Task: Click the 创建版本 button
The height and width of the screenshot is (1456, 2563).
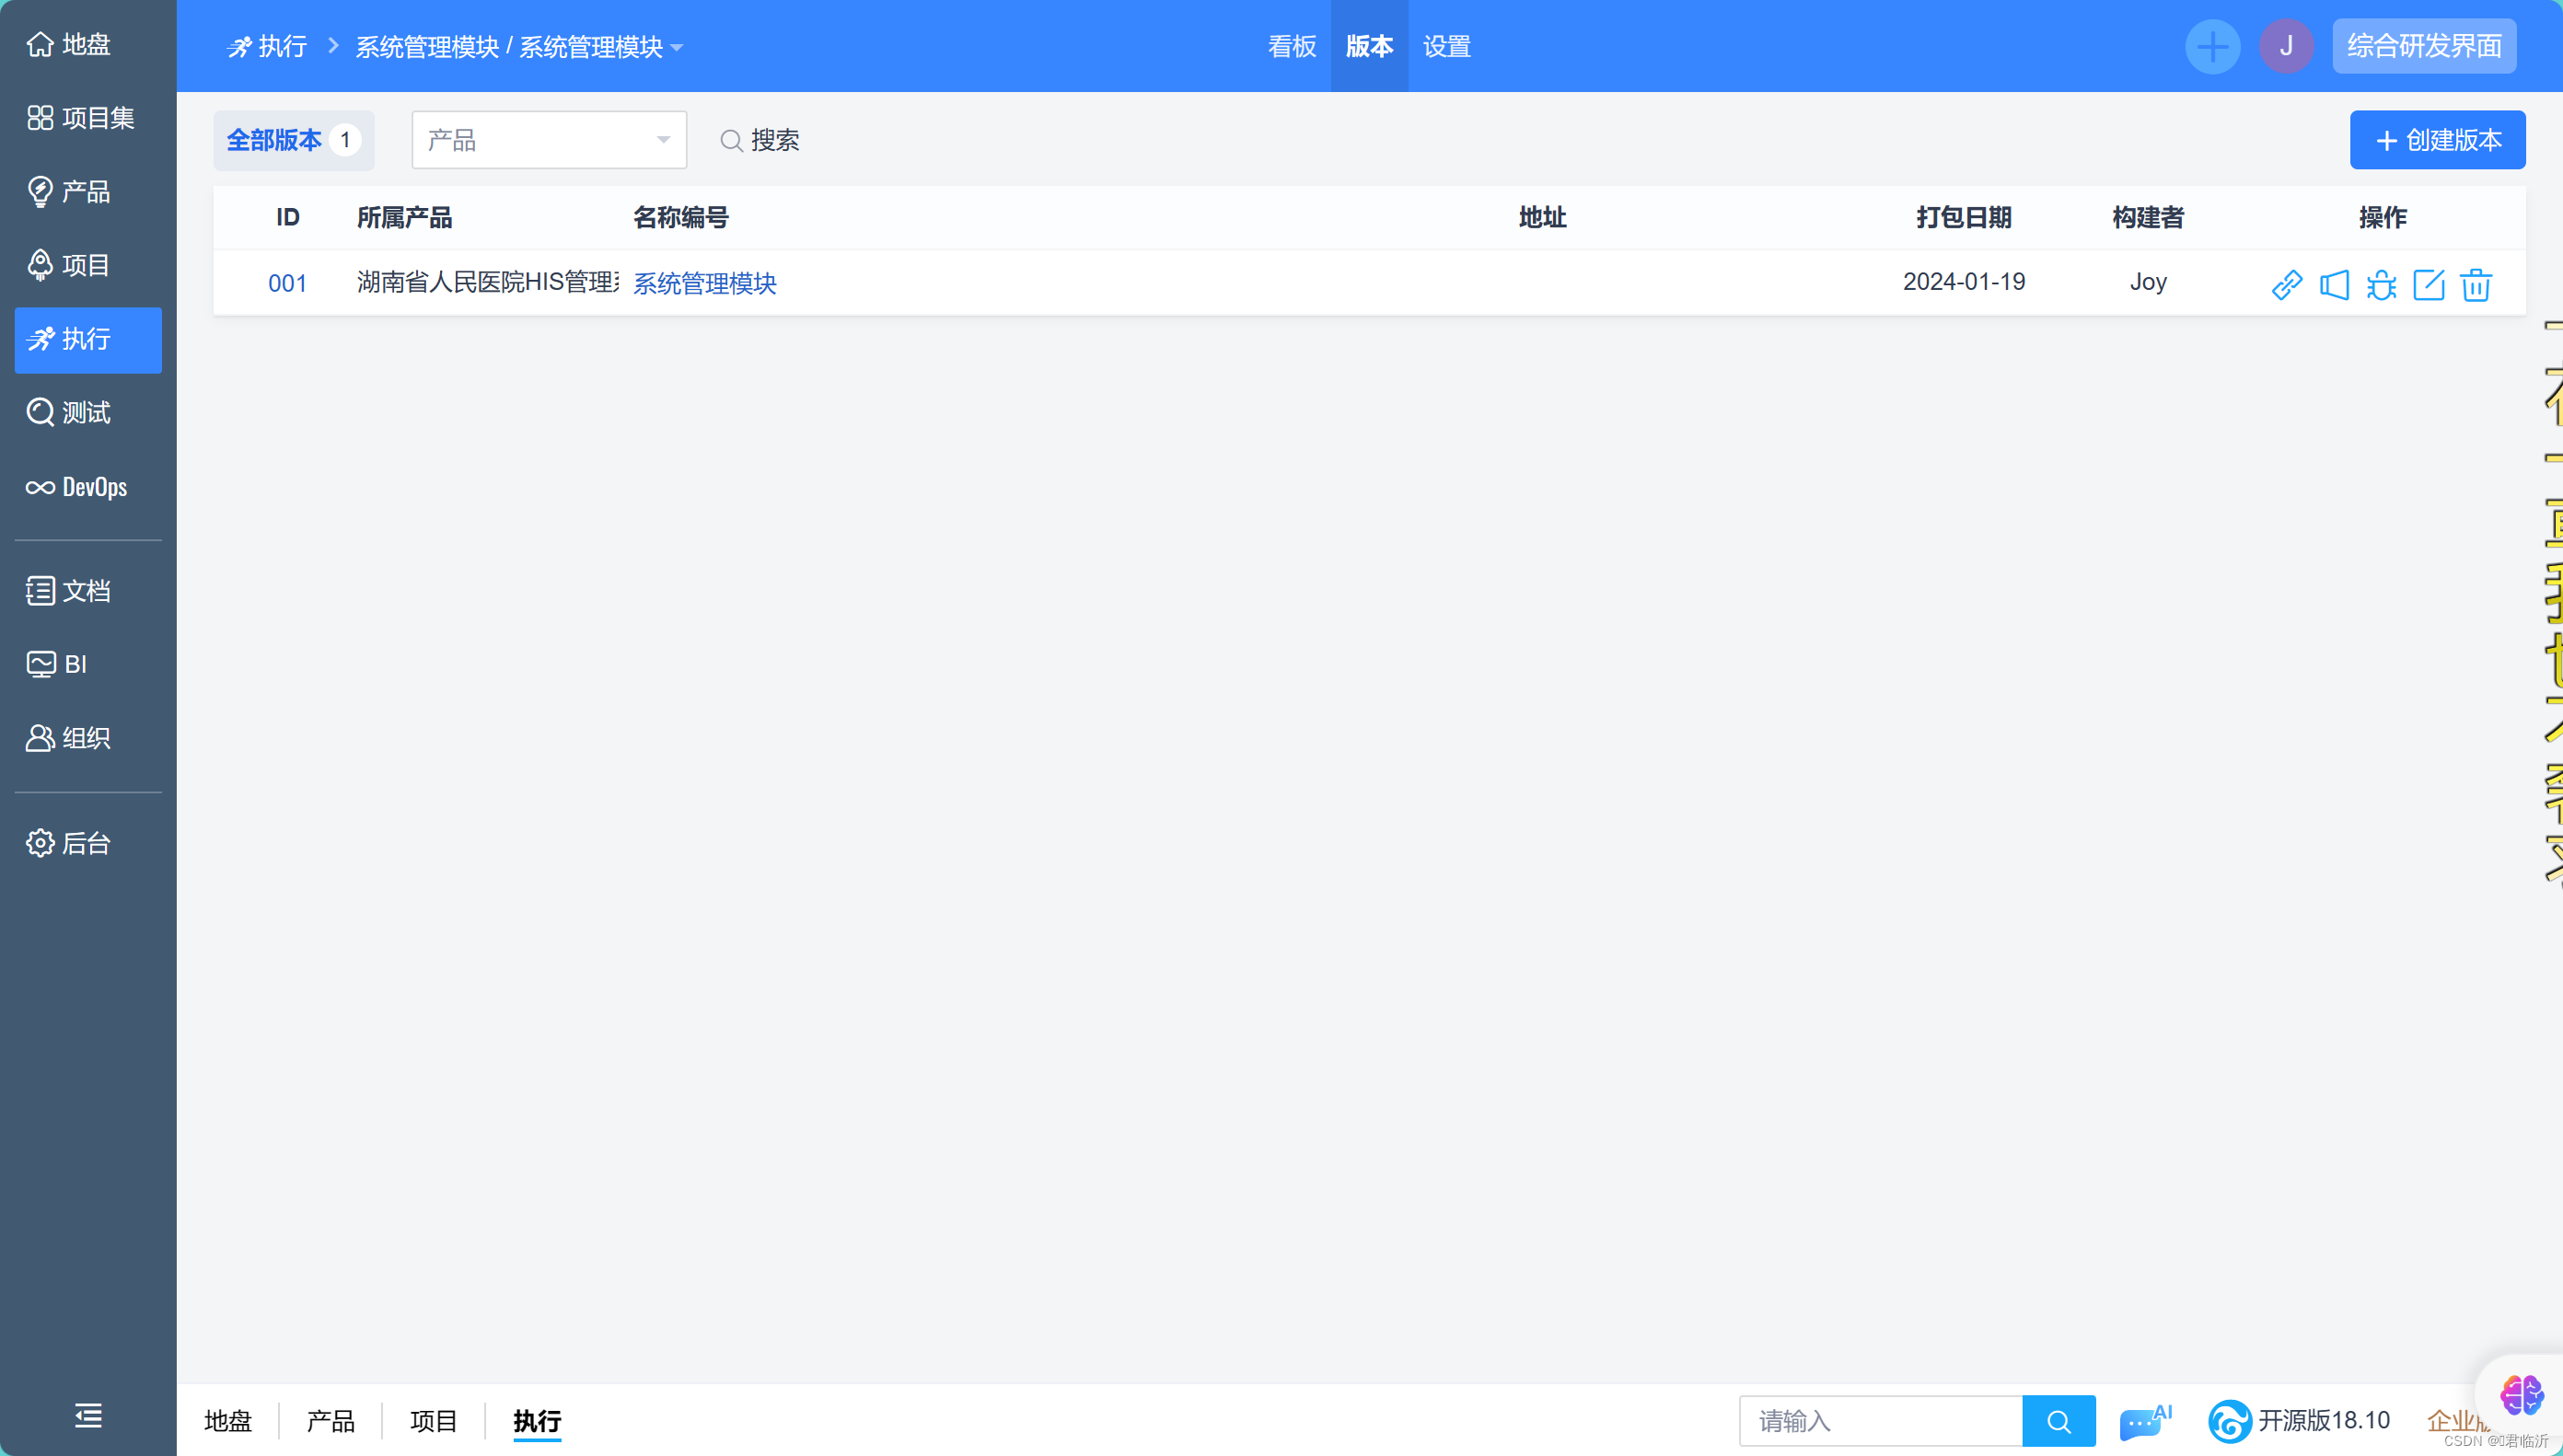Action: click(2437, 140)
